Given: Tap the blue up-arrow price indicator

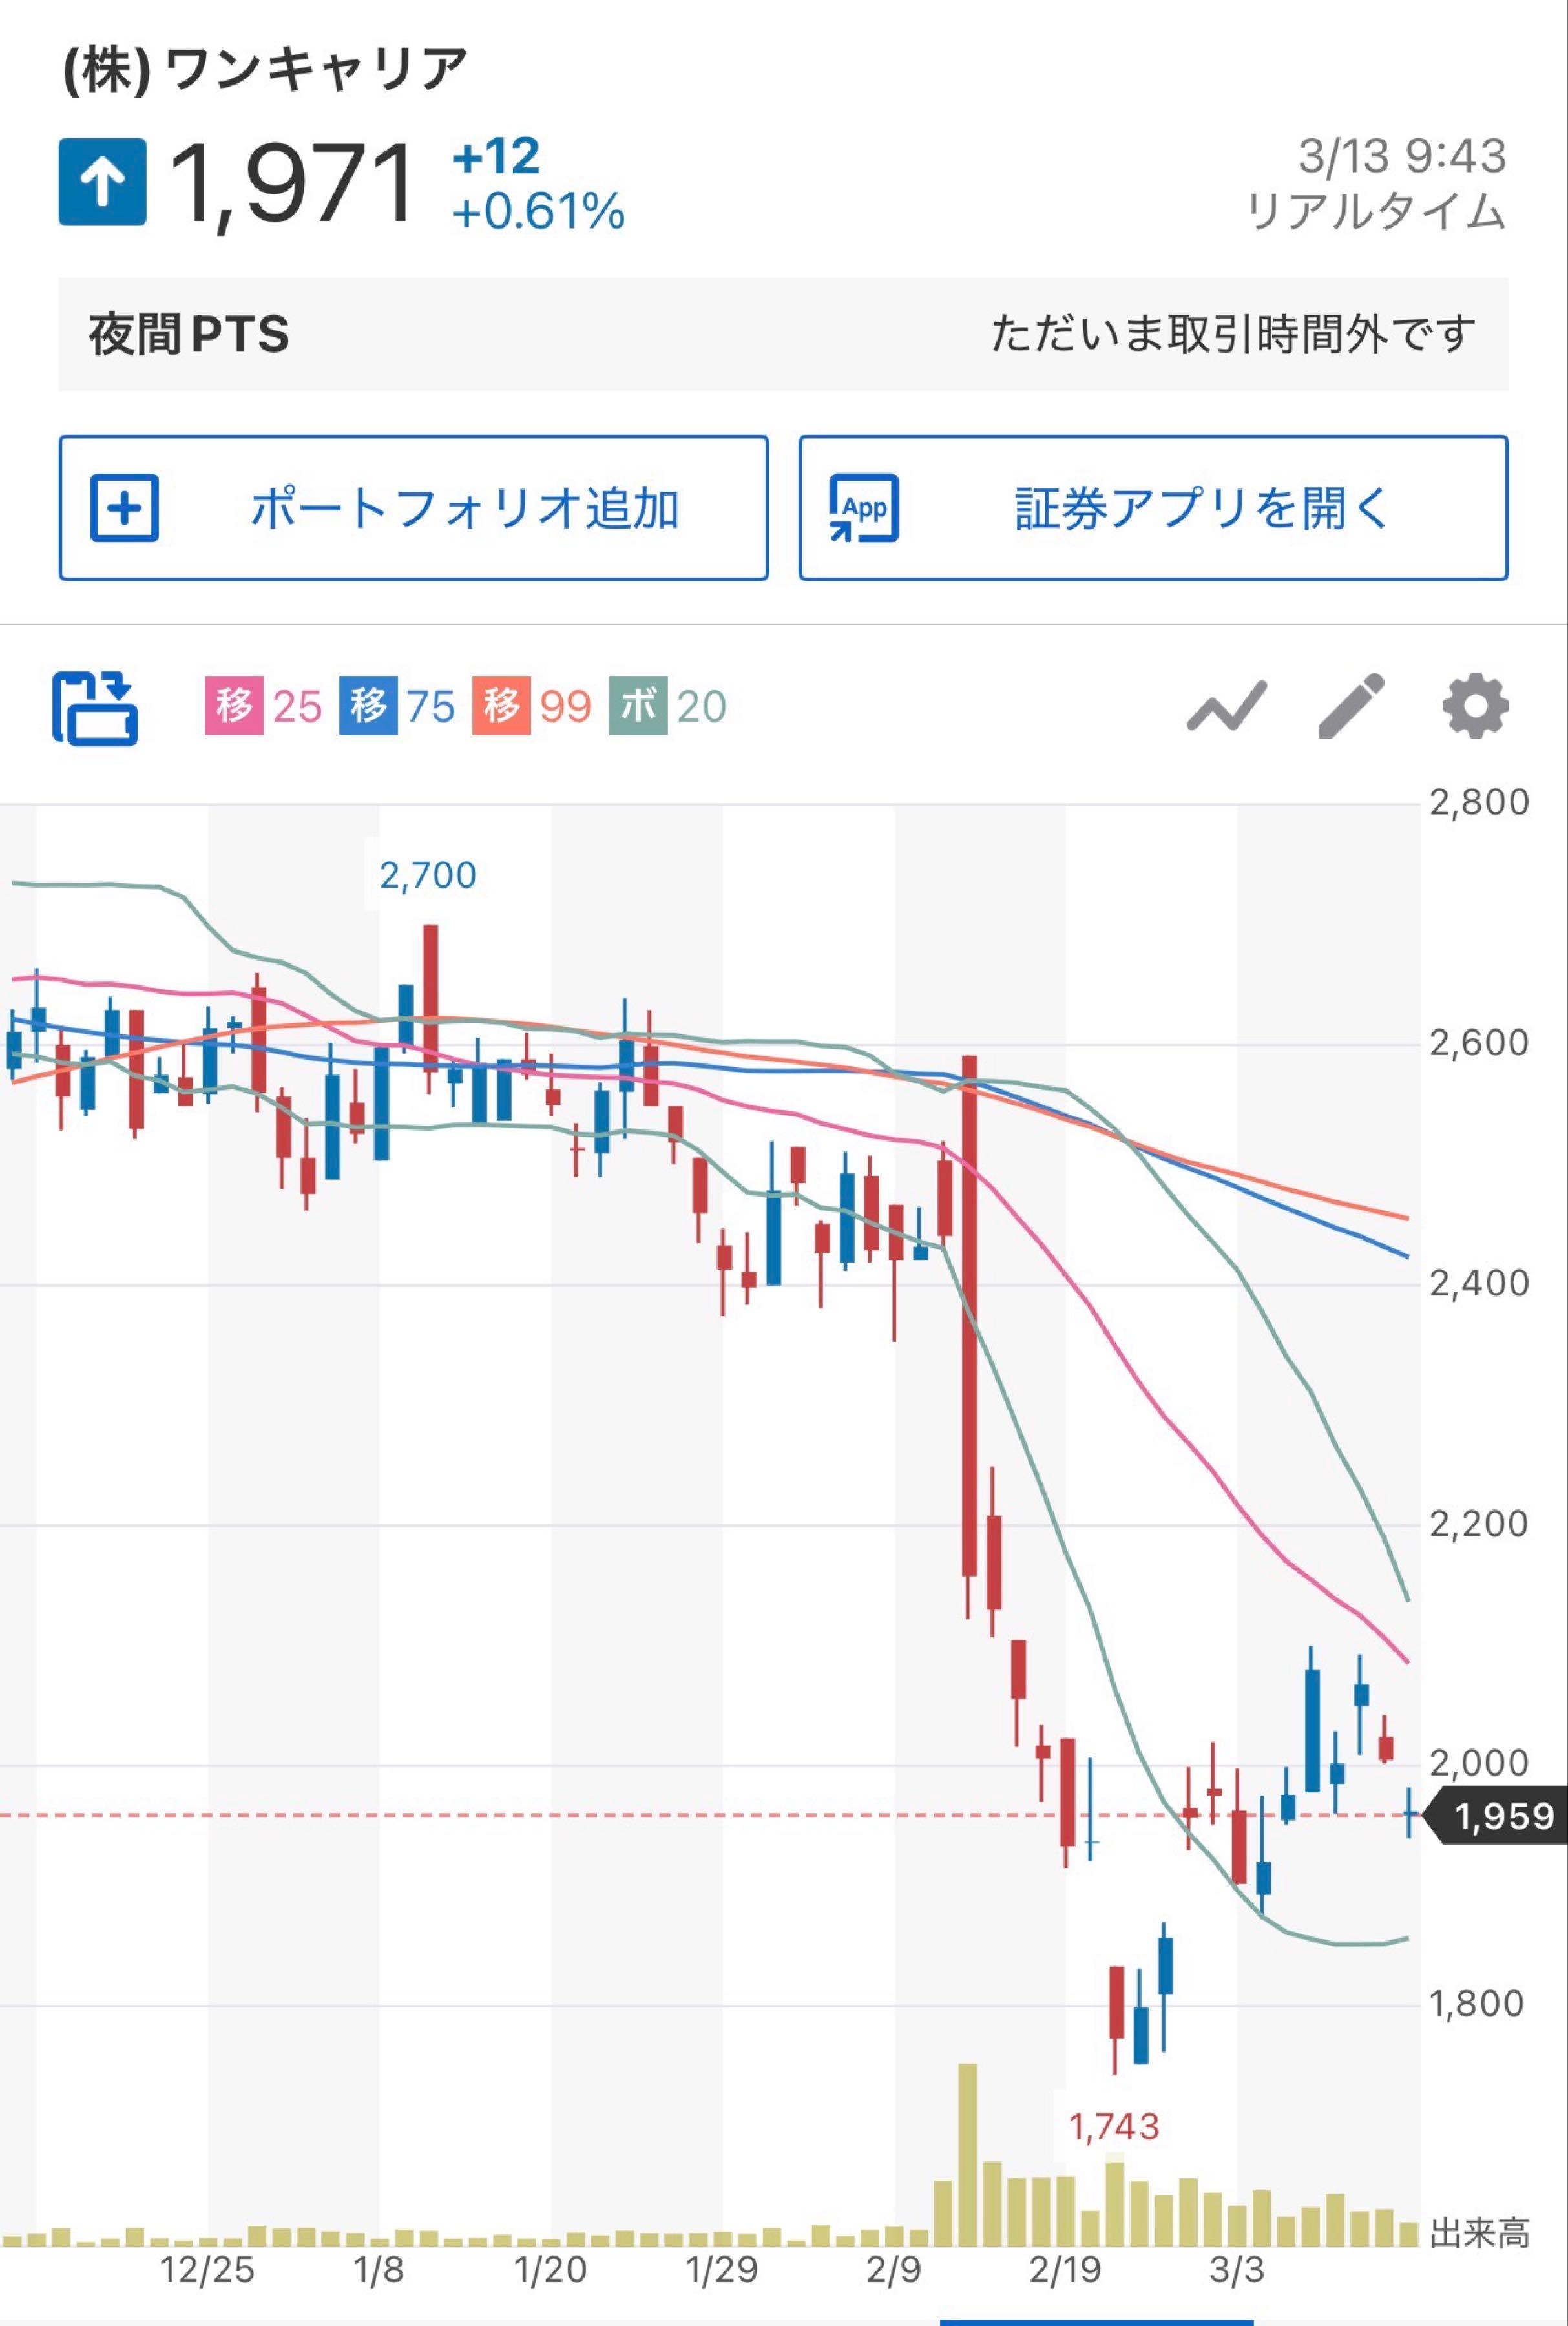Looking at the screenshot, I should coord(102,182).
